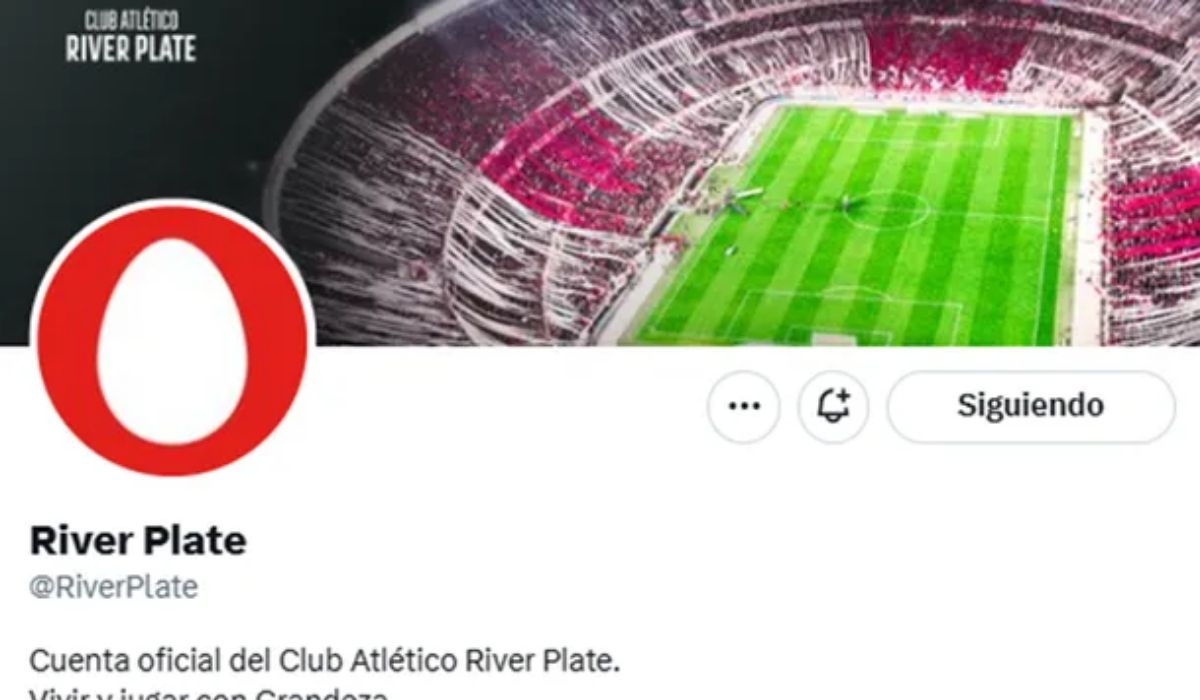Unfollow via the Siguiendo button
The height and width of the screenshot is (700, 1200).
(x=1031, y=407)
